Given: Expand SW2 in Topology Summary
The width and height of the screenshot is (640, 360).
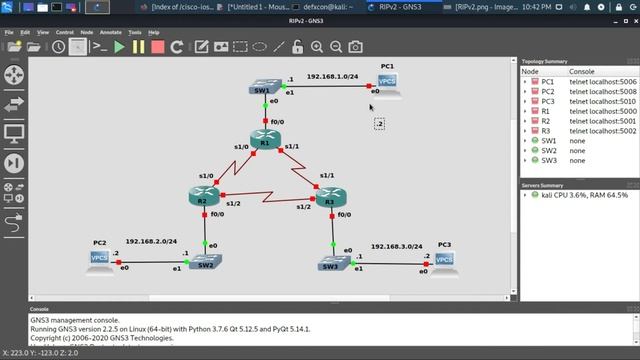Looking at the screenshot, I should 525,151.
